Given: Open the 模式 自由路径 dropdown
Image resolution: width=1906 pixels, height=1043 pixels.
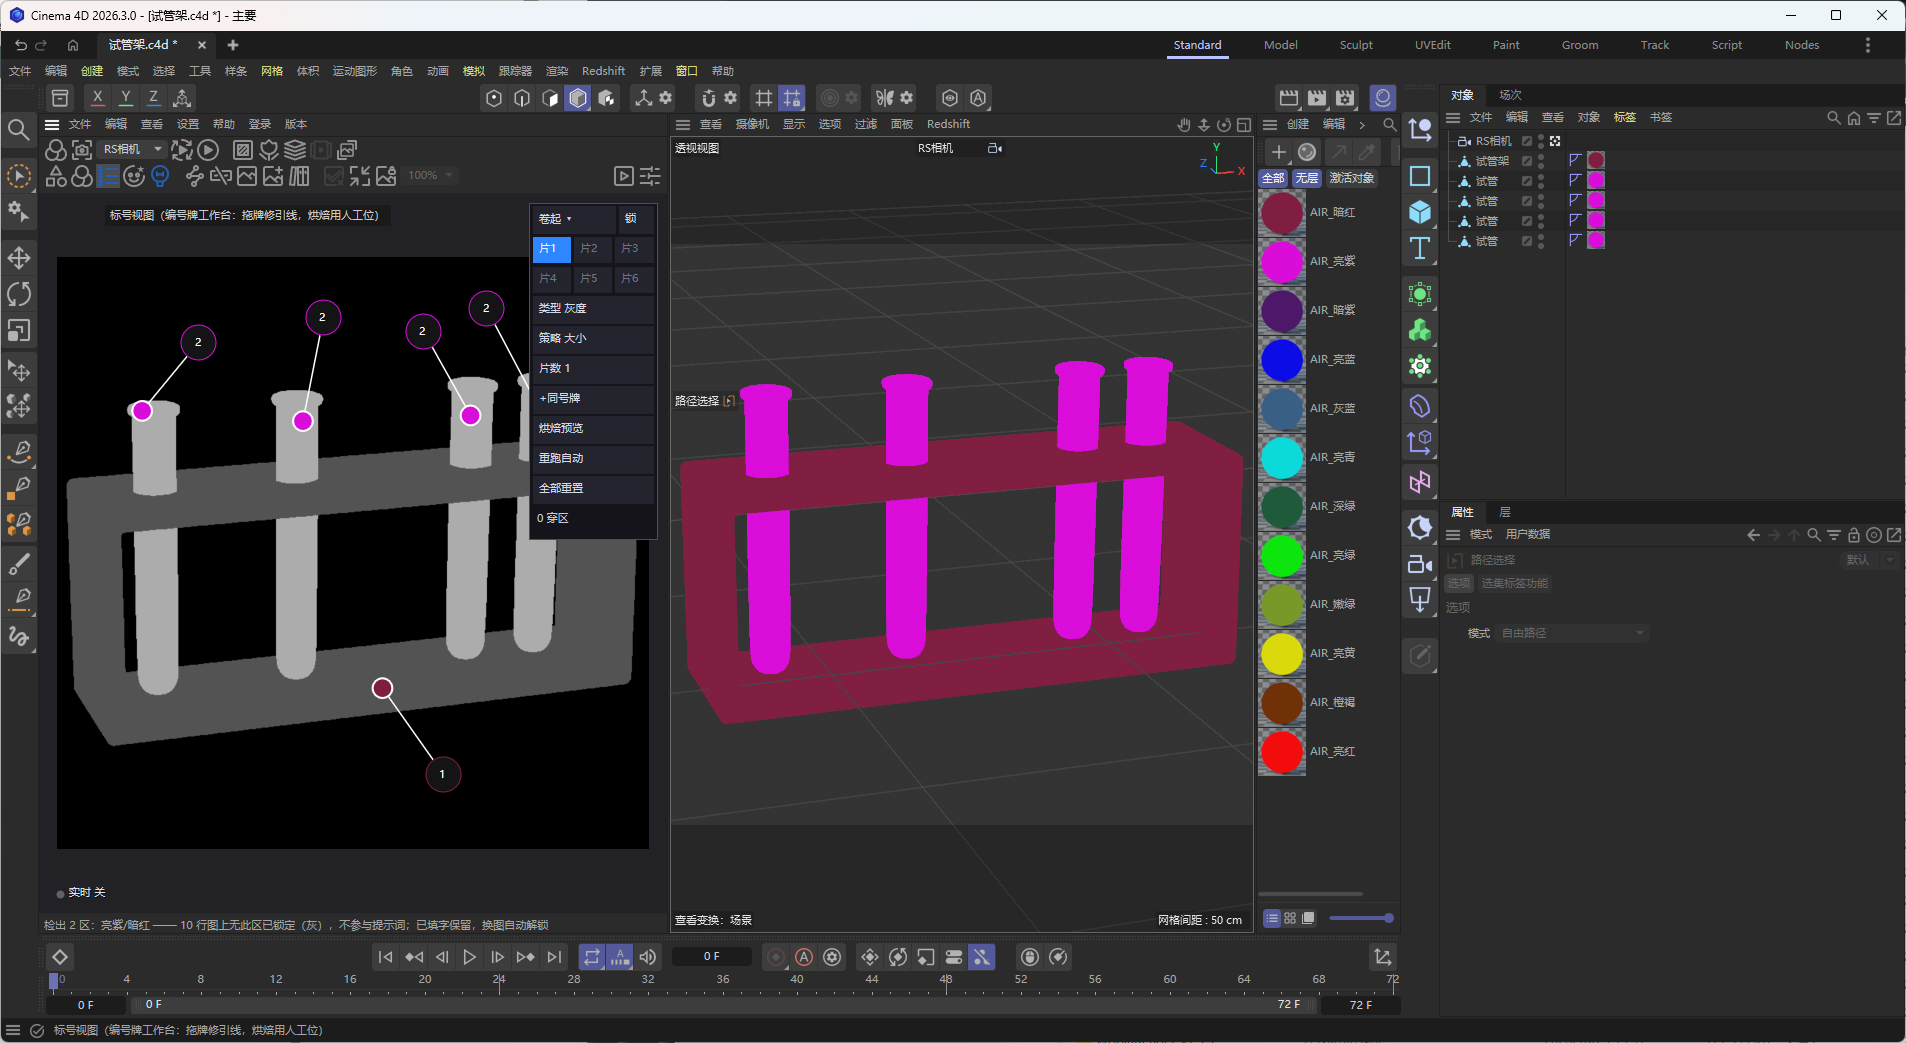Looking at the screenshot, I should click(1572, 633).
